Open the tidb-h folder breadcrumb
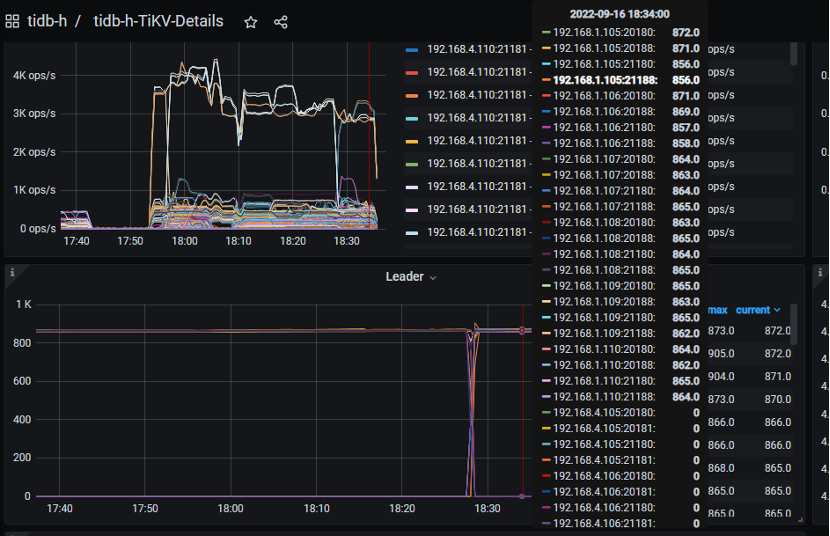This screenshot has width=830, height=536. pyautogui.click(x=47, y=21)
